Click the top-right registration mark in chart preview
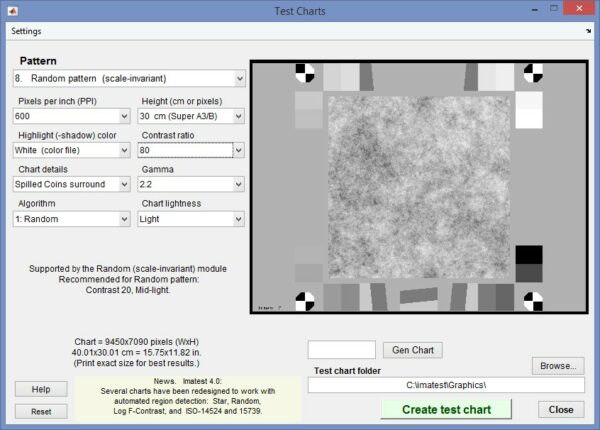 point(534,73)
